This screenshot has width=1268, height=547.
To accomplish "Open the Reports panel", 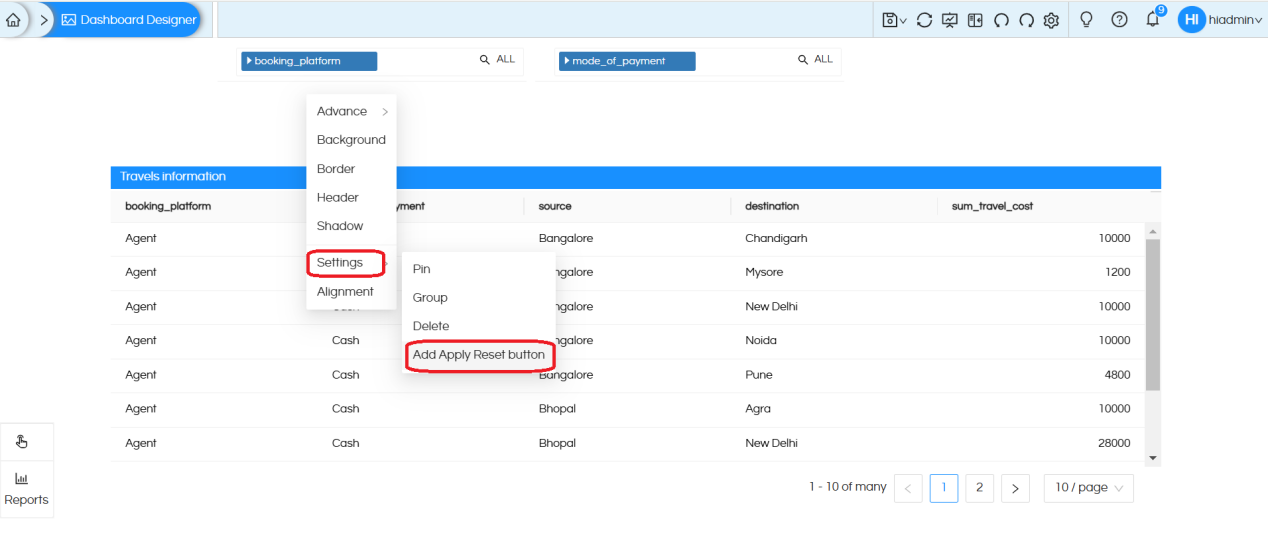I will [26, 490].
